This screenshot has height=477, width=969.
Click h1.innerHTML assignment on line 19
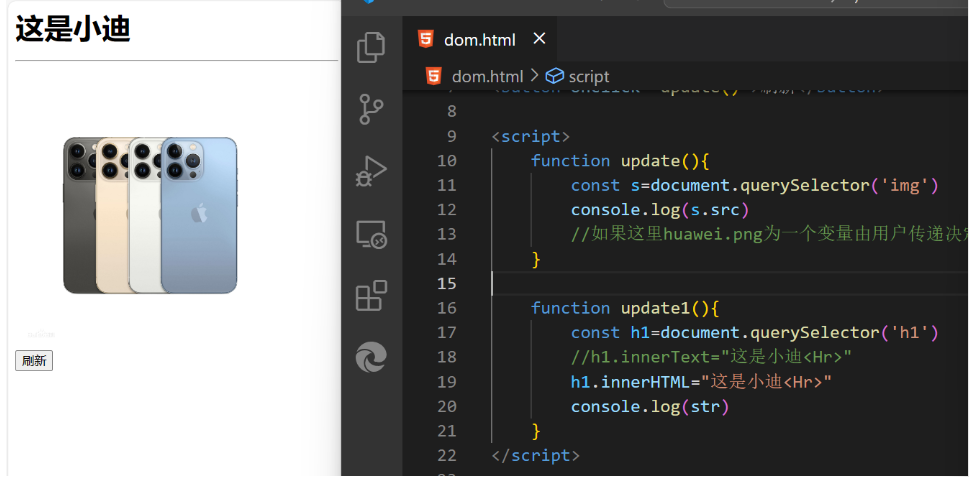coord(701,382)
